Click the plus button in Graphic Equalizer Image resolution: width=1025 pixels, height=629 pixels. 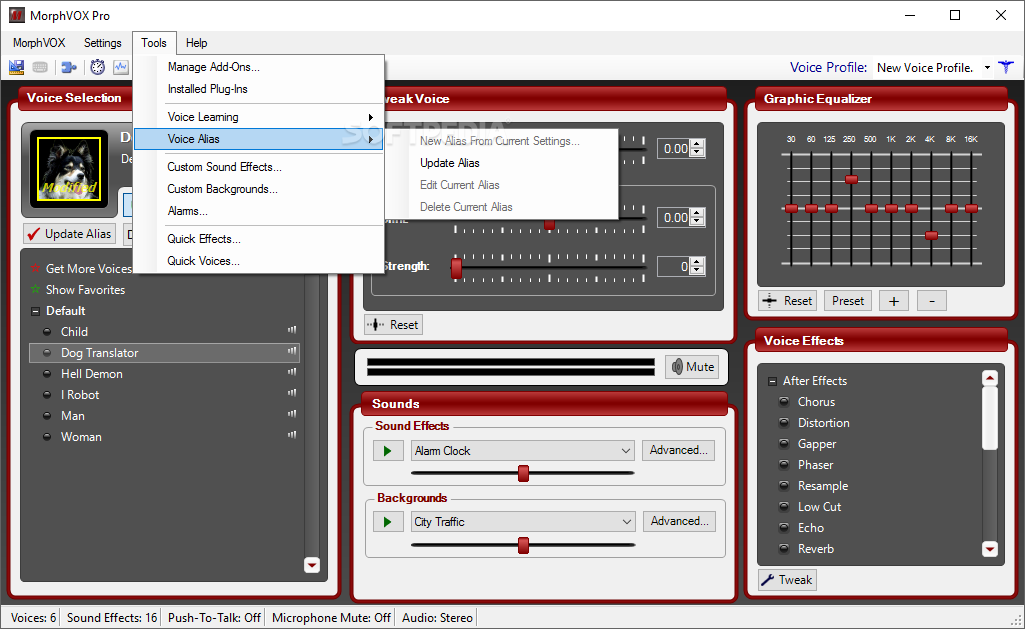coord(894,301)
